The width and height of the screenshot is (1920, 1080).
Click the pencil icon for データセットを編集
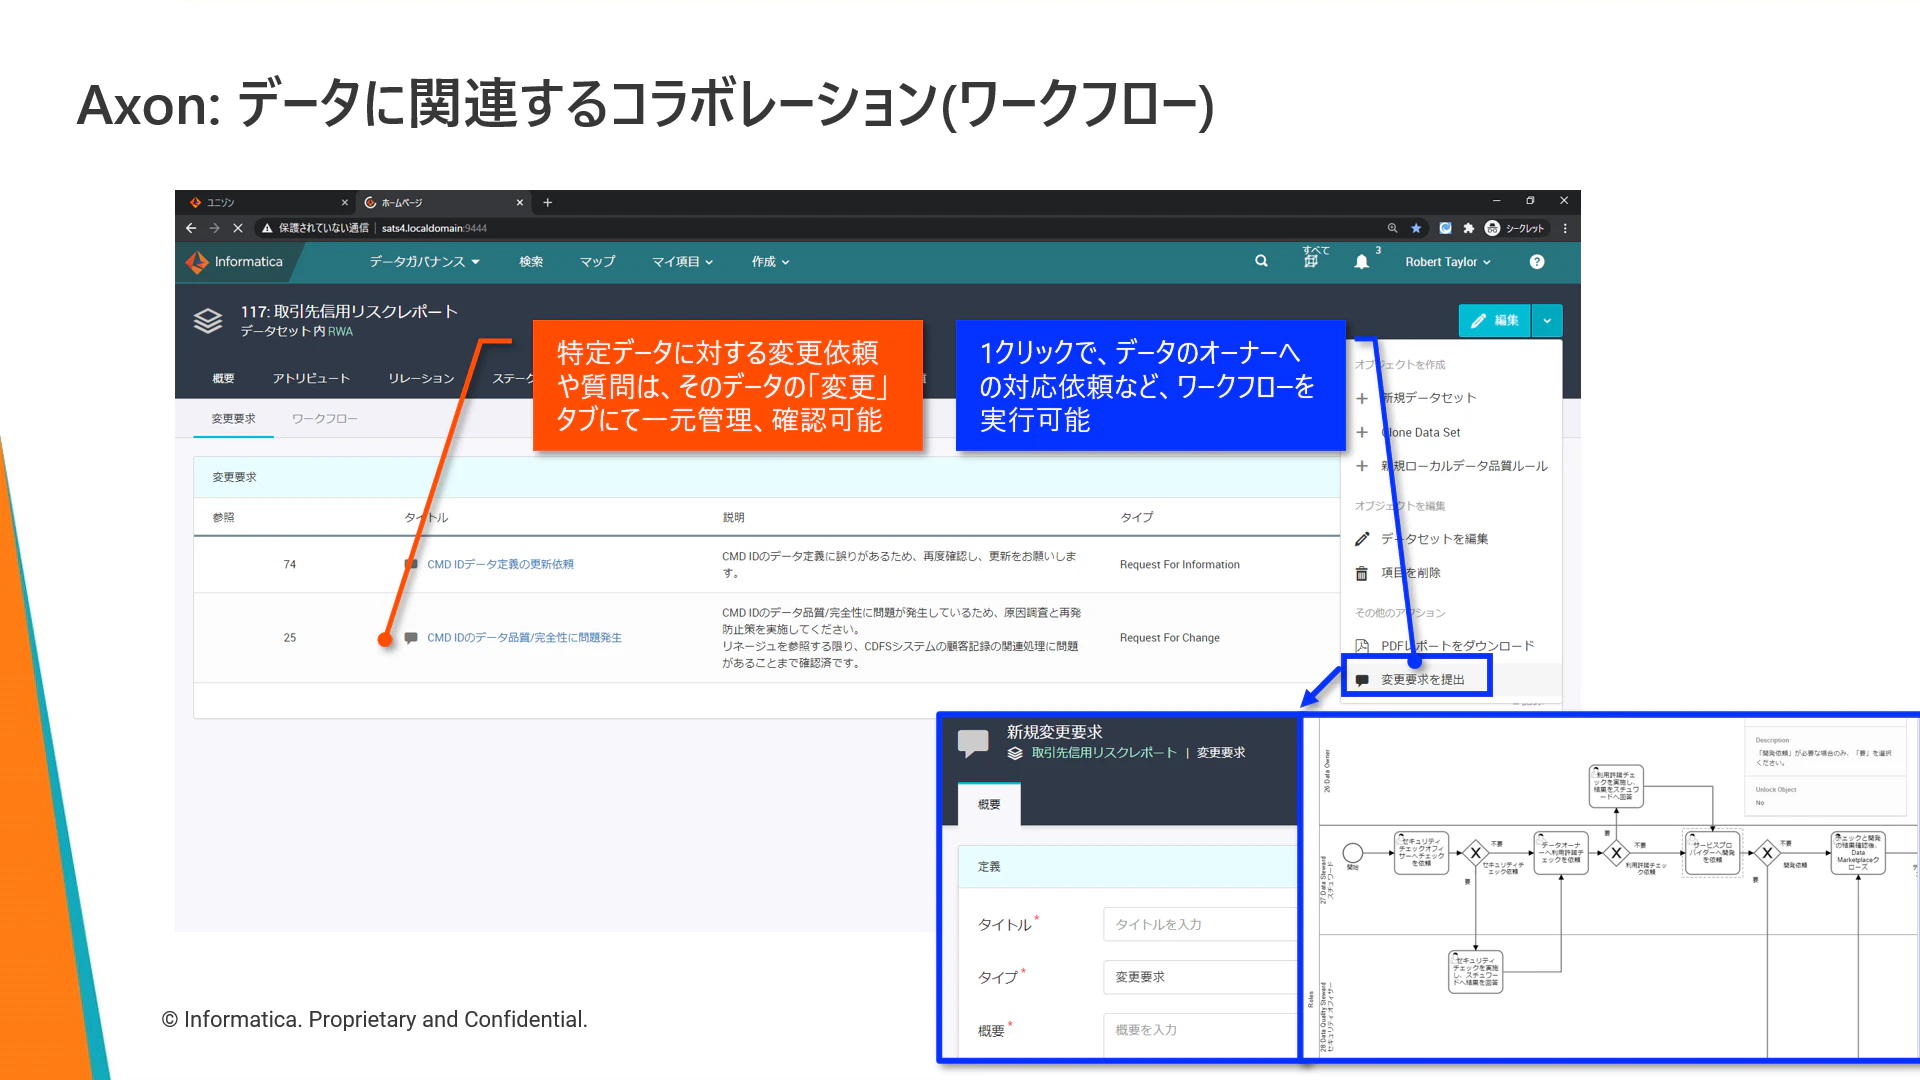(1361, 539)
